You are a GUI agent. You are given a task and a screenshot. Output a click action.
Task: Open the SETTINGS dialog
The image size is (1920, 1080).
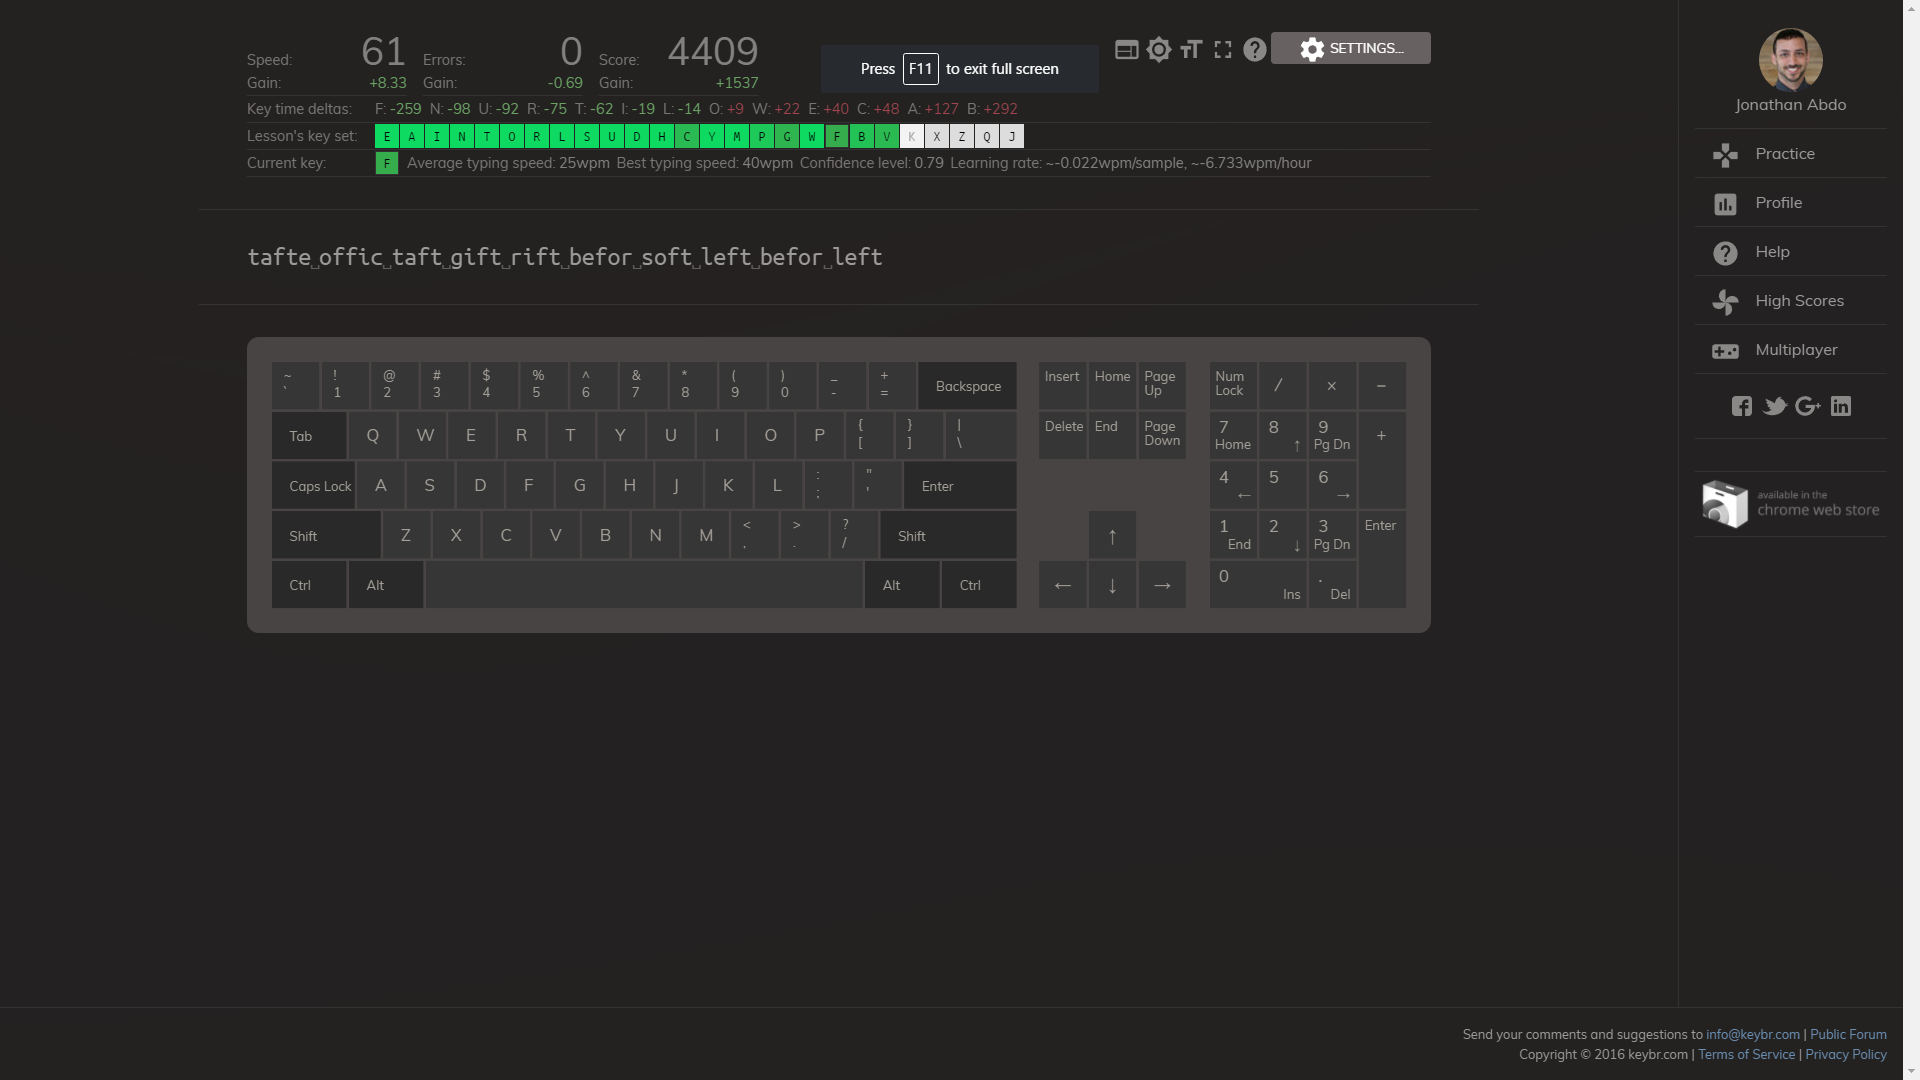click(x=1351, y=47)
